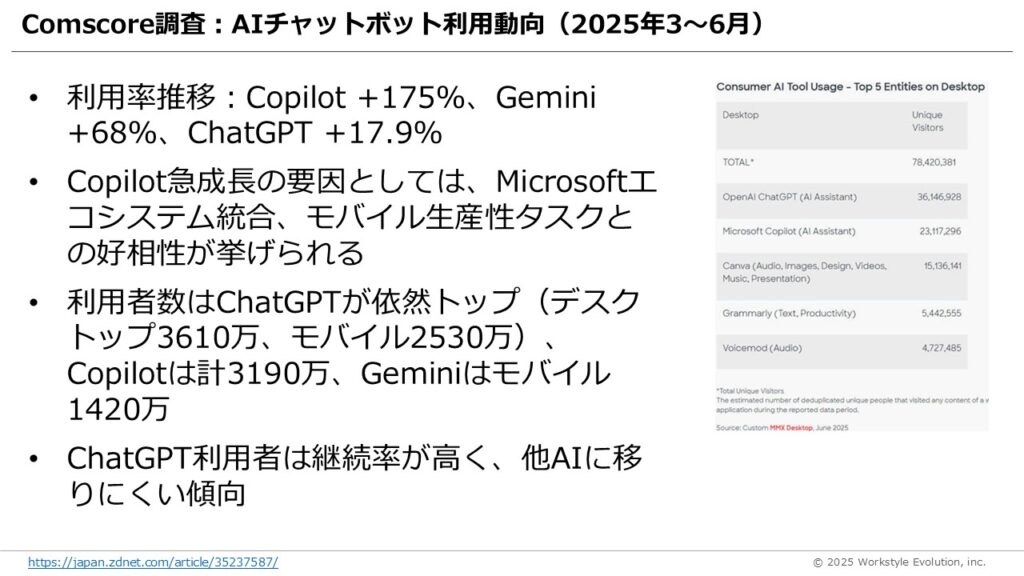
Task: Select the Desktop column header
Action: coord(741,115)
